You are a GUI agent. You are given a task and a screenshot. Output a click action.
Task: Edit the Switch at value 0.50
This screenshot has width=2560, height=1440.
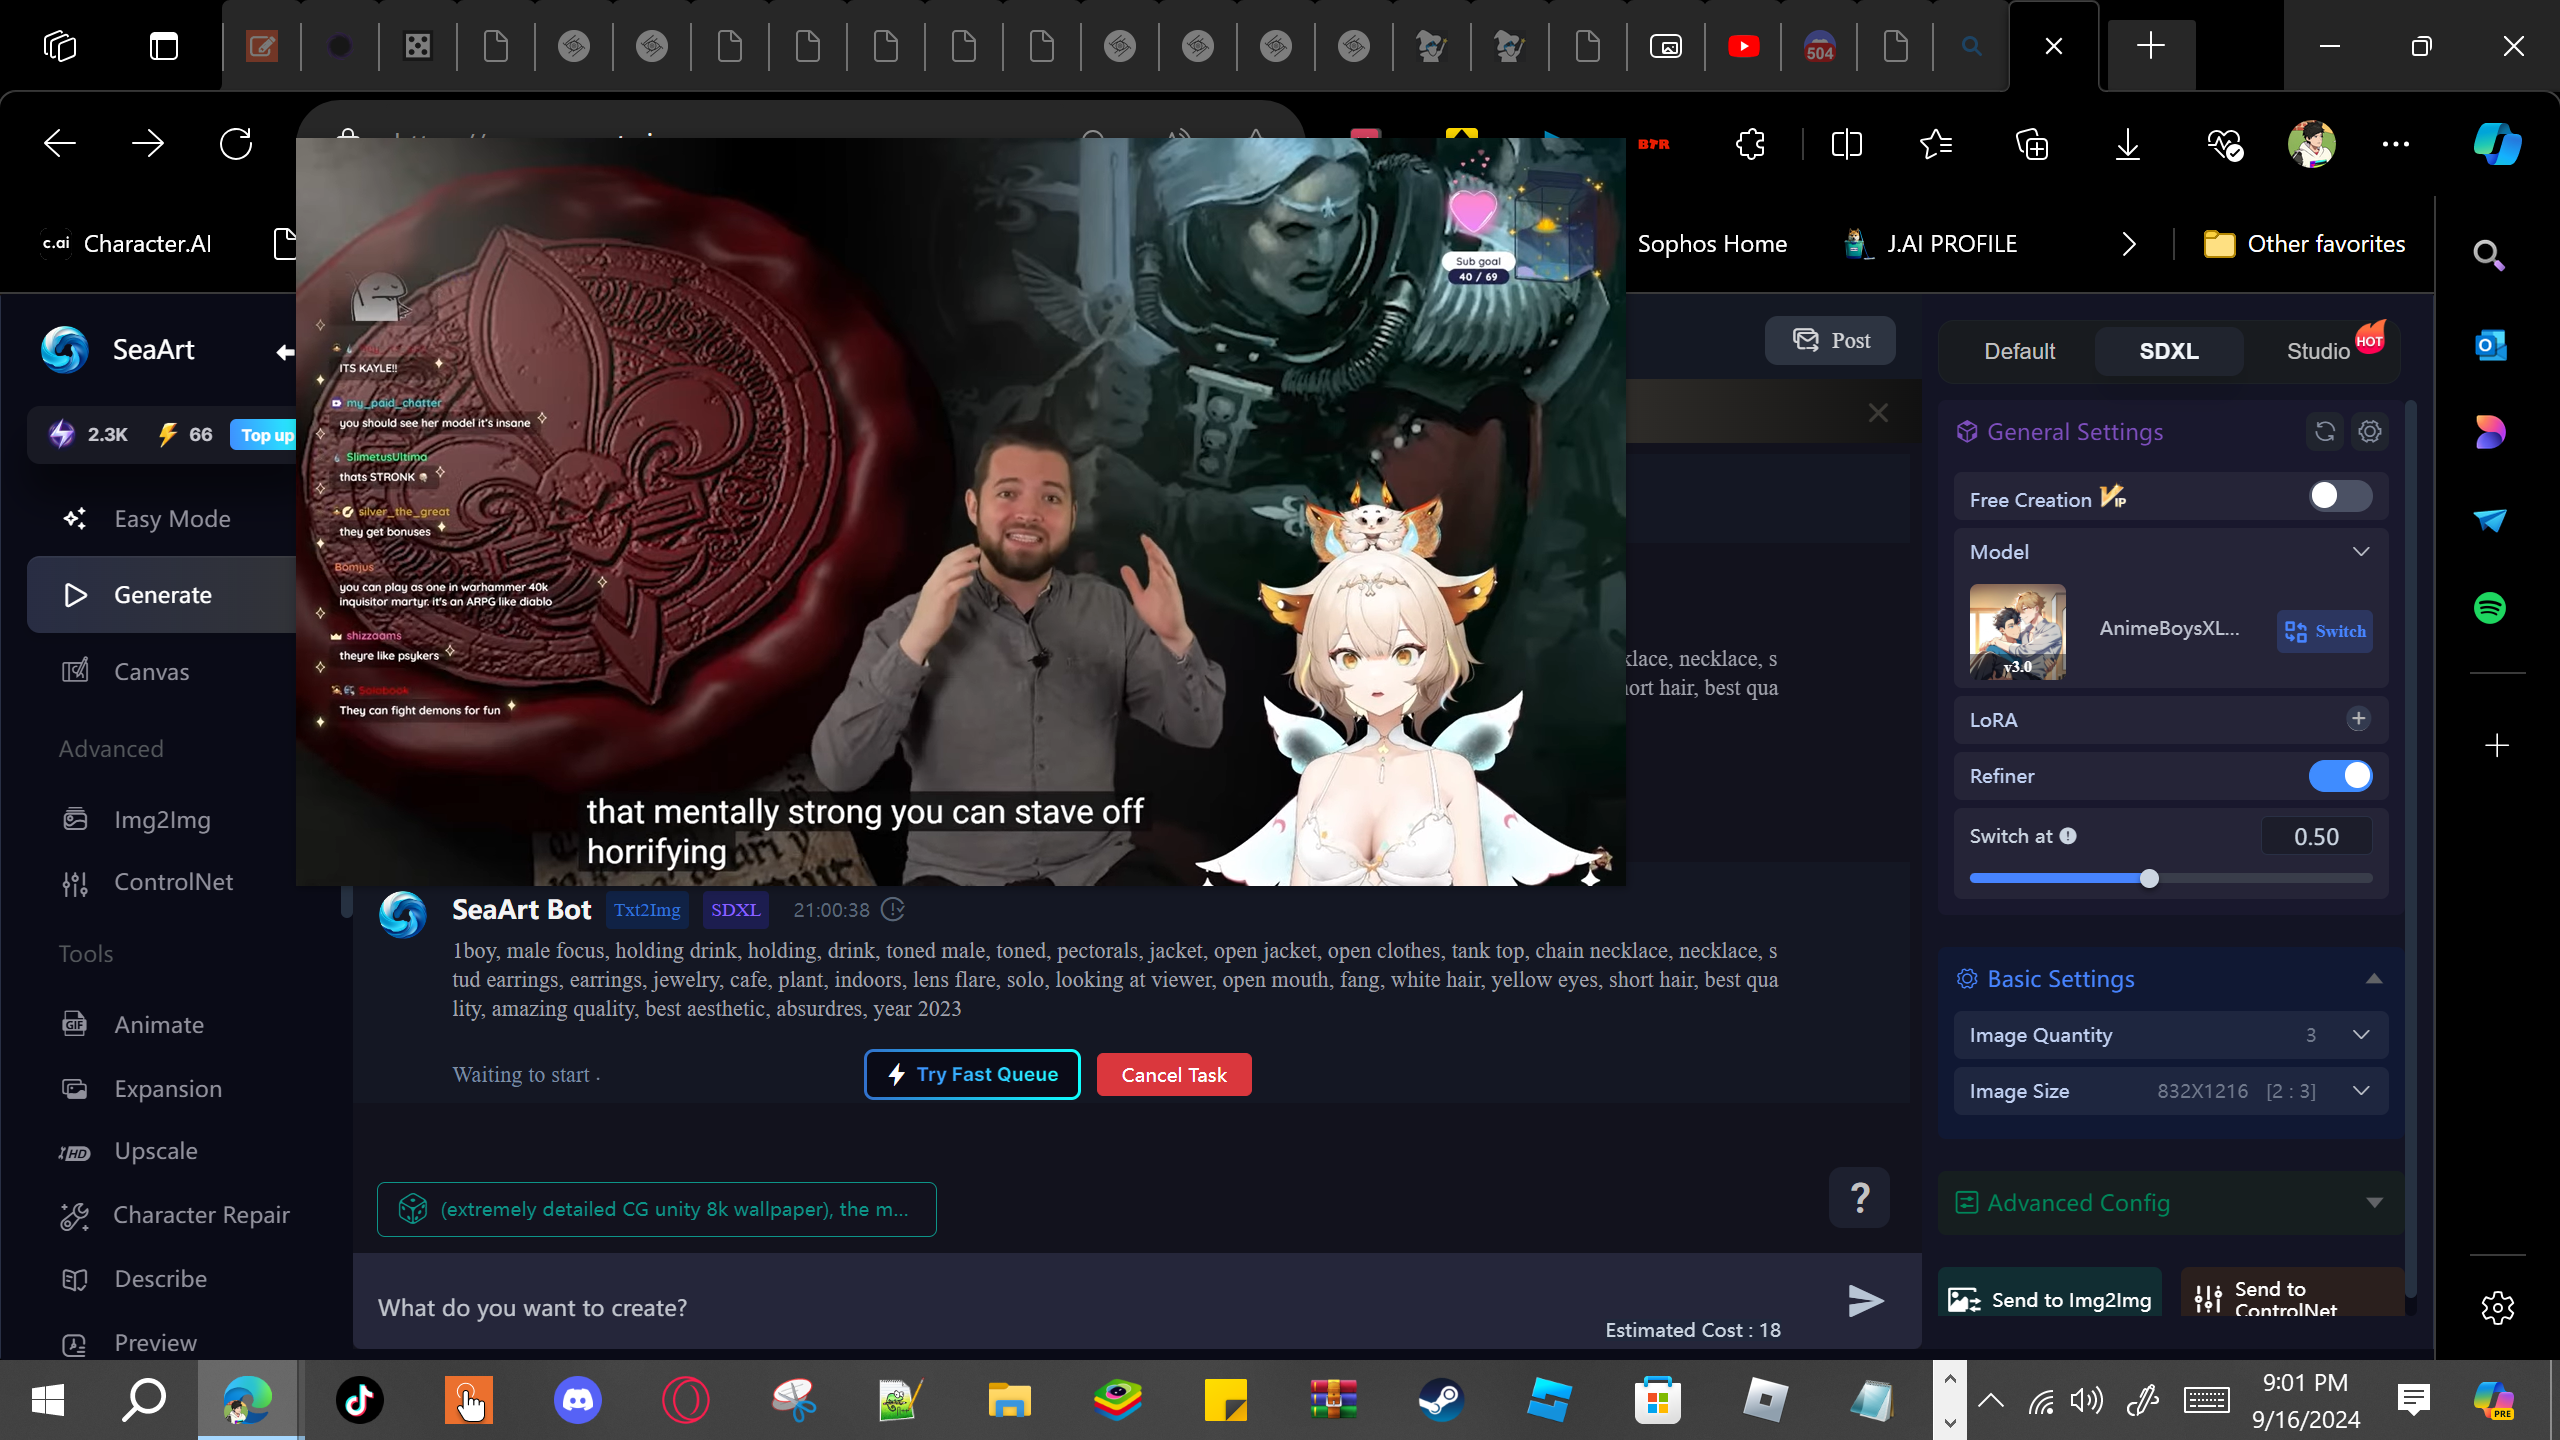pyautogui.click(x=2316, y=837)
